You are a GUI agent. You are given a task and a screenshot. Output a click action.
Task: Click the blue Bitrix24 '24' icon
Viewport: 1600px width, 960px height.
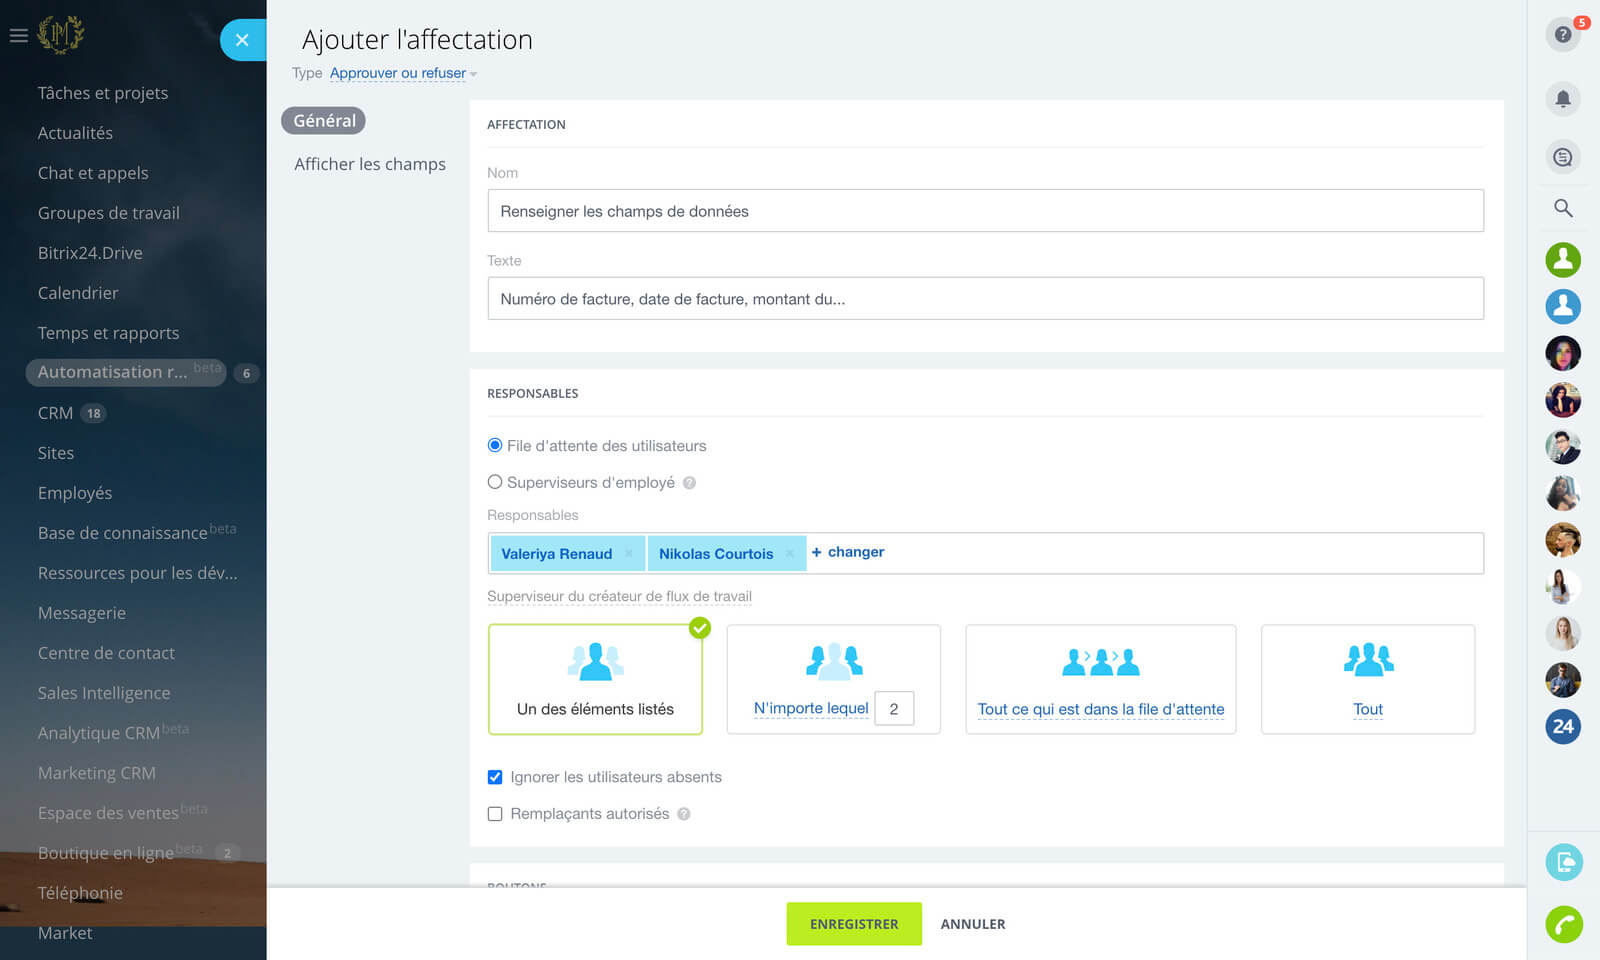point(1562,727)
